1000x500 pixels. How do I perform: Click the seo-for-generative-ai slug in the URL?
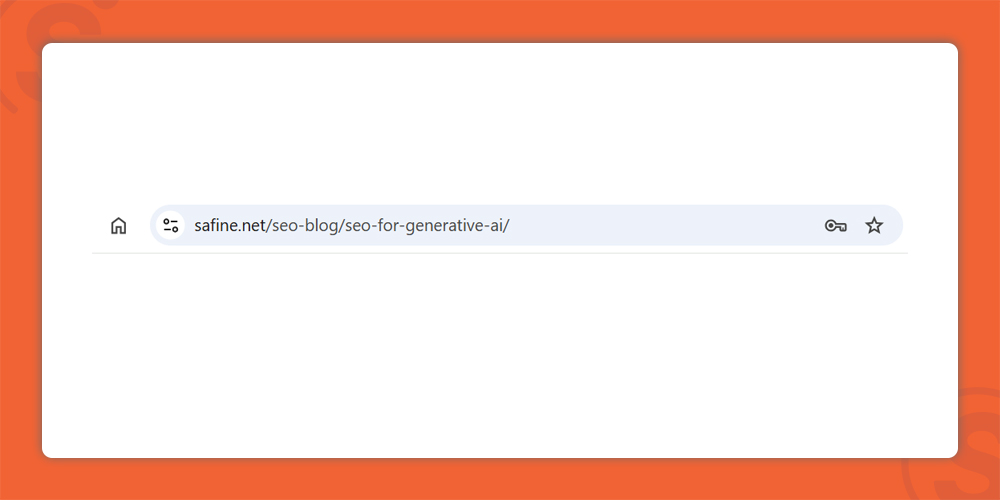(x=425, y=226)
